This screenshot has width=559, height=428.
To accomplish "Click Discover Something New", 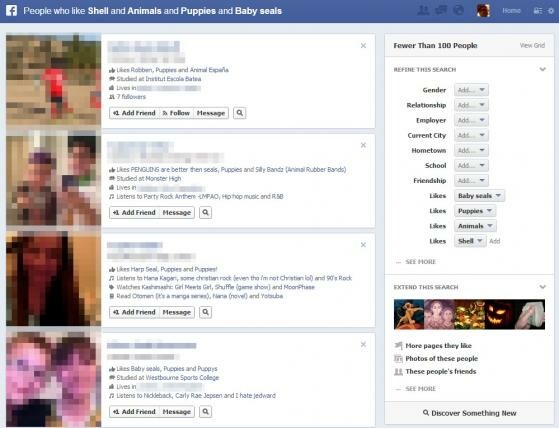I will click(x=469, y=413).
